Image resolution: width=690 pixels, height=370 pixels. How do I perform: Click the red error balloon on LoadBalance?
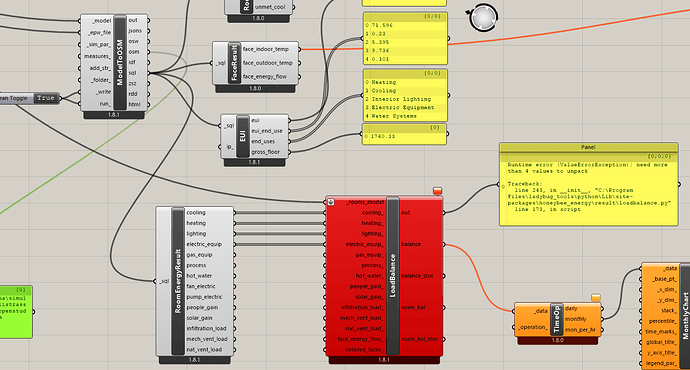click(x=437, y=190)
